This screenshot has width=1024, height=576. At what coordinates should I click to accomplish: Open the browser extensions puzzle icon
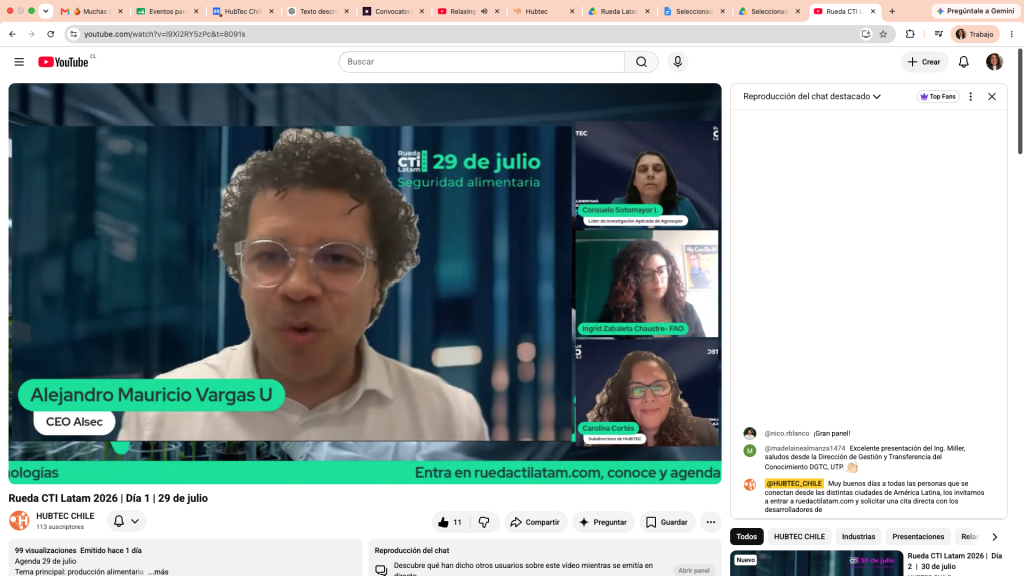coord(910,34)
